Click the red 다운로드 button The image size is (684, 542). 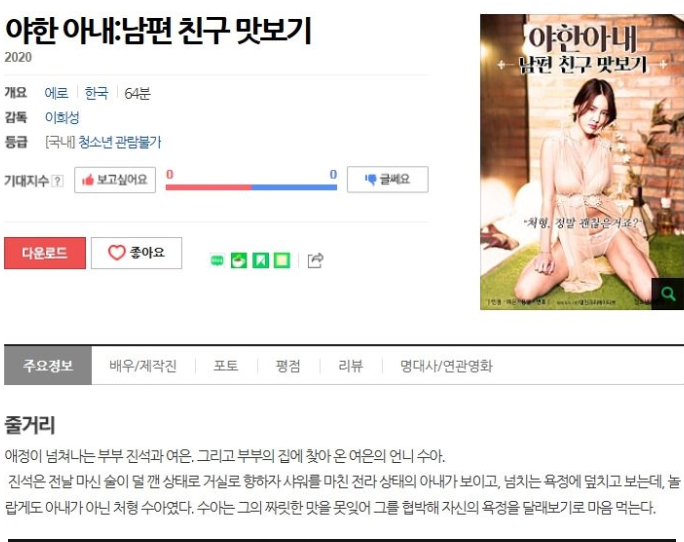(x=45, y=253)
